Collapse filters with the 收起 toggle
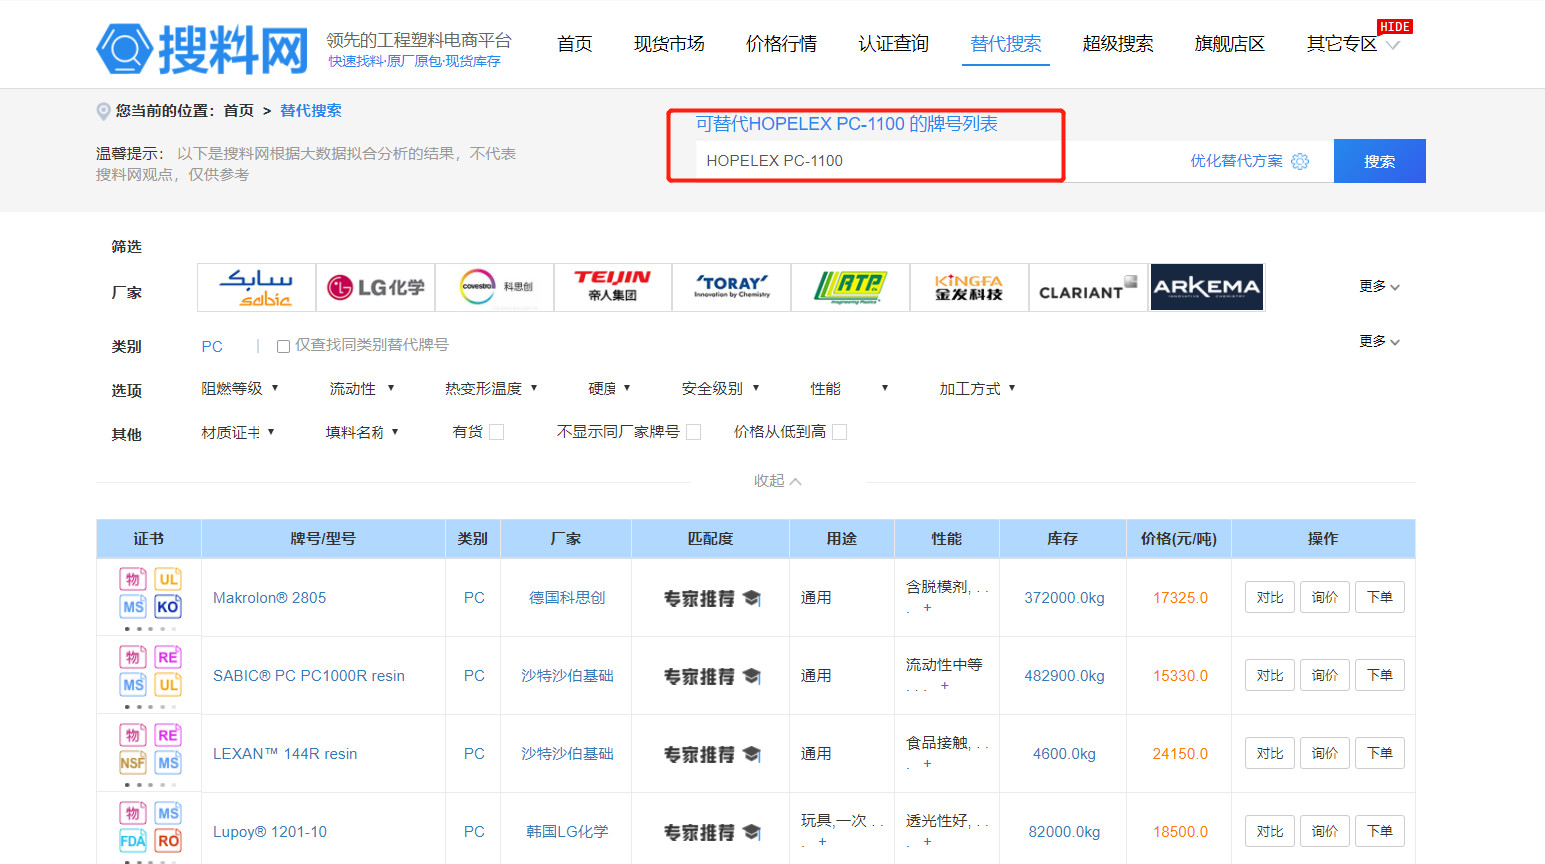1545x864 pixels. tap(777, 481)
